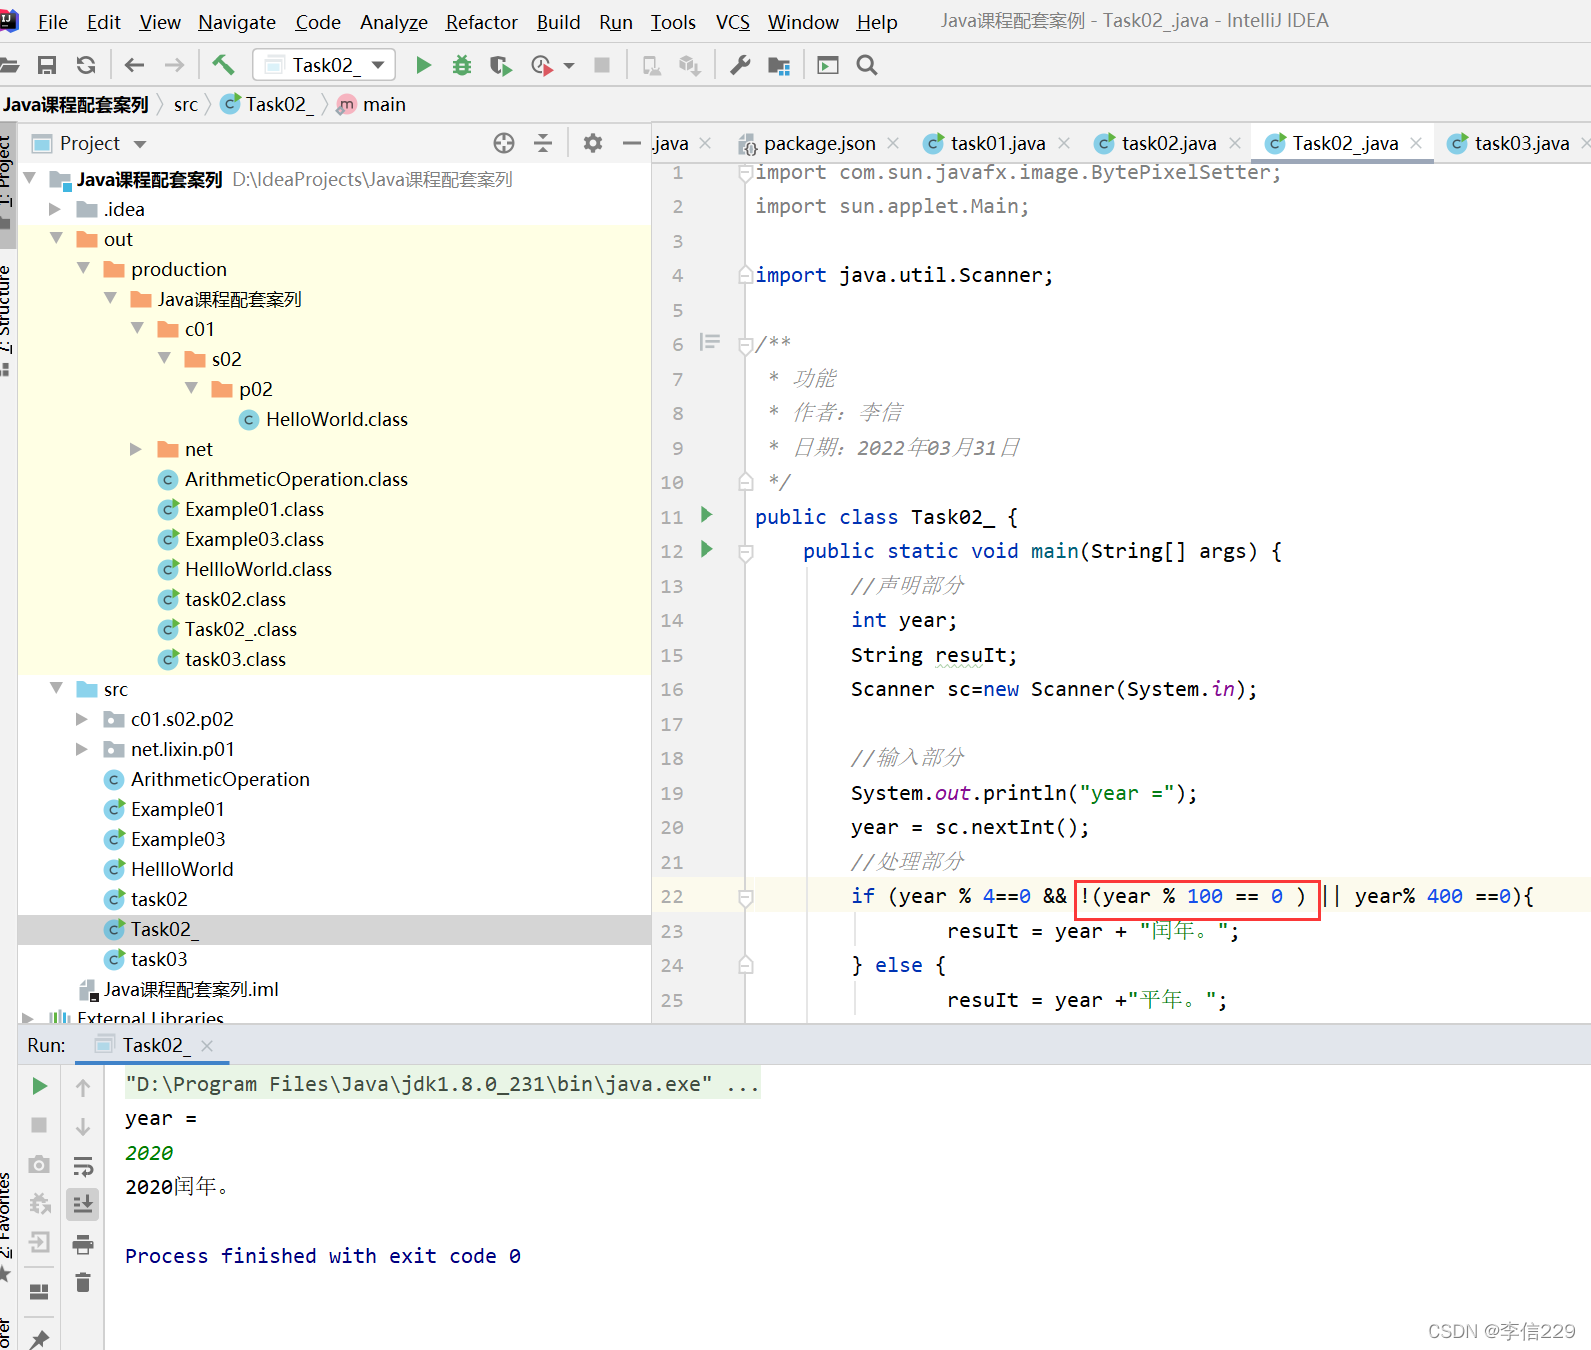Viewport: 1591px width, 1350px height.
Task: Open the File menu
Action: [x=52, y=22]
